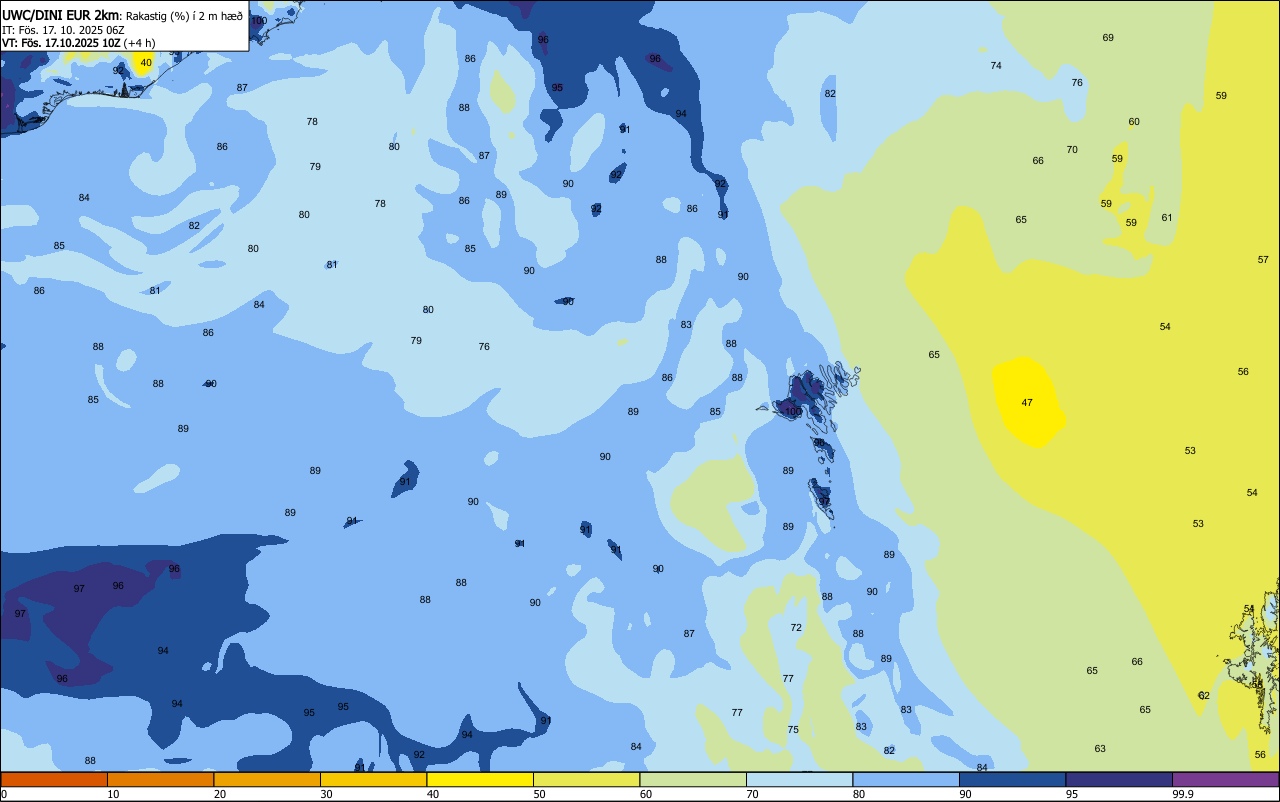Click the 10–20 orange legend swatch
Screen dimensions: 1280x802
(x=160, y=779)
